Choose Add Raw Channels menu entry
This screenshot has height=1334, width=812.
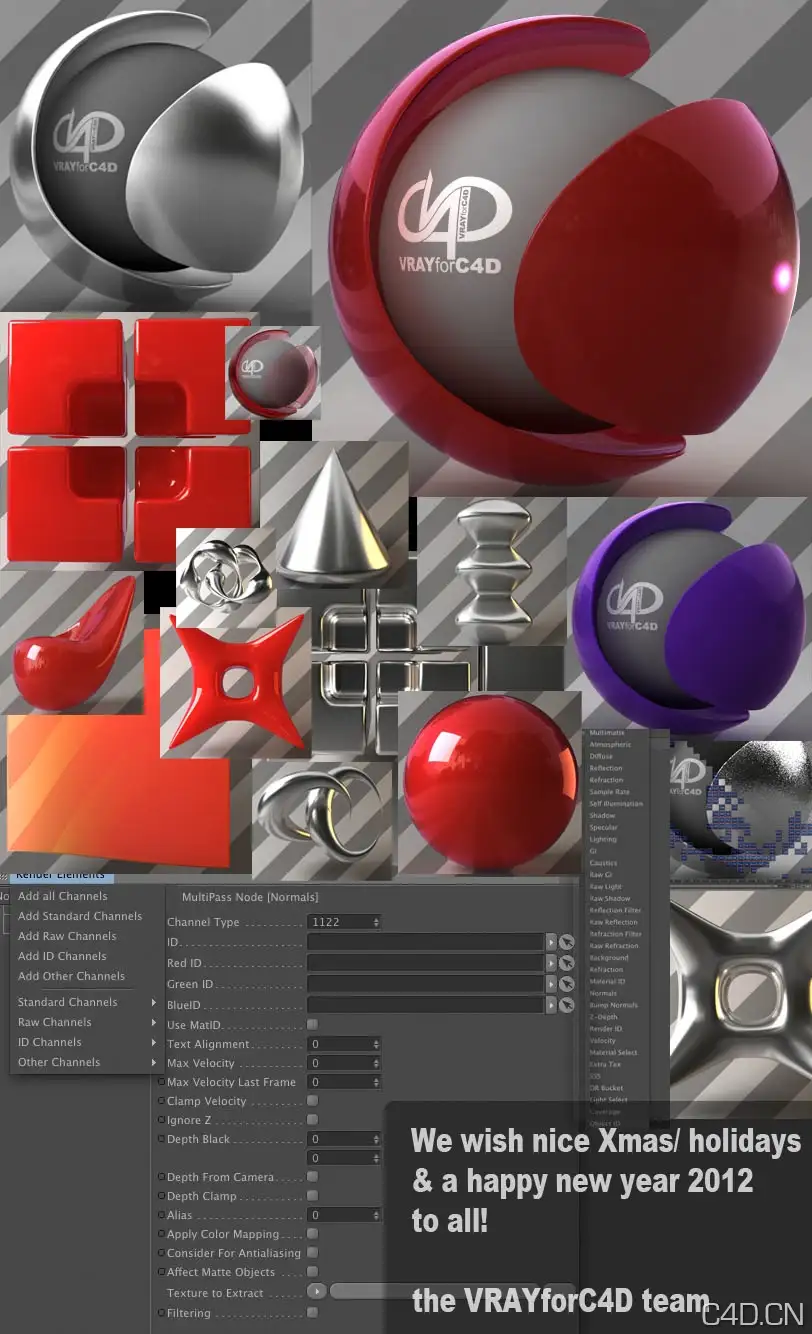pyautogui.click(x=67, y=936)
